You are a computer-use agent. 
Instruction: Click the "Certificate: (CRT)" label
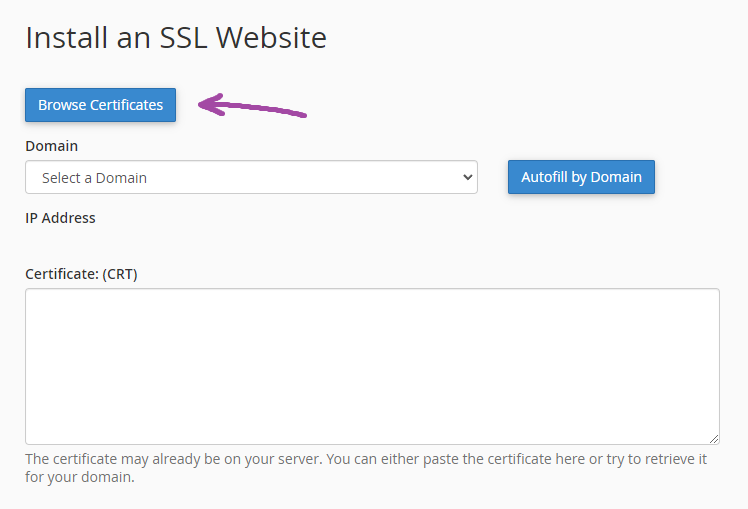81,273
